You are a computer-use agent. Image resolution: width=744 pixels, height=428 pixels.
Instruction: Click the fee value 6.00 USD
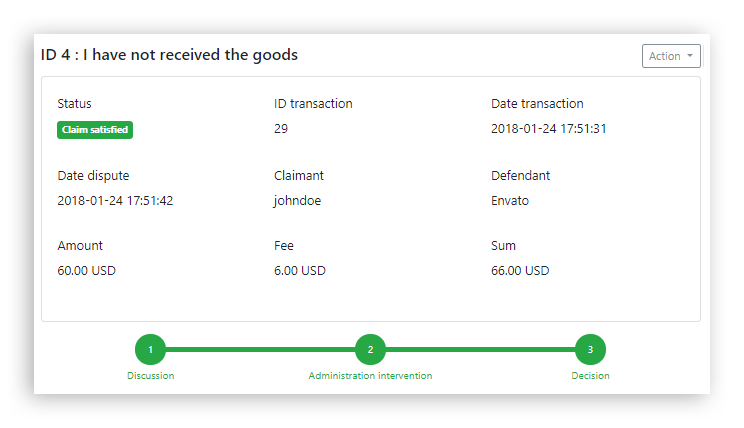300,270
